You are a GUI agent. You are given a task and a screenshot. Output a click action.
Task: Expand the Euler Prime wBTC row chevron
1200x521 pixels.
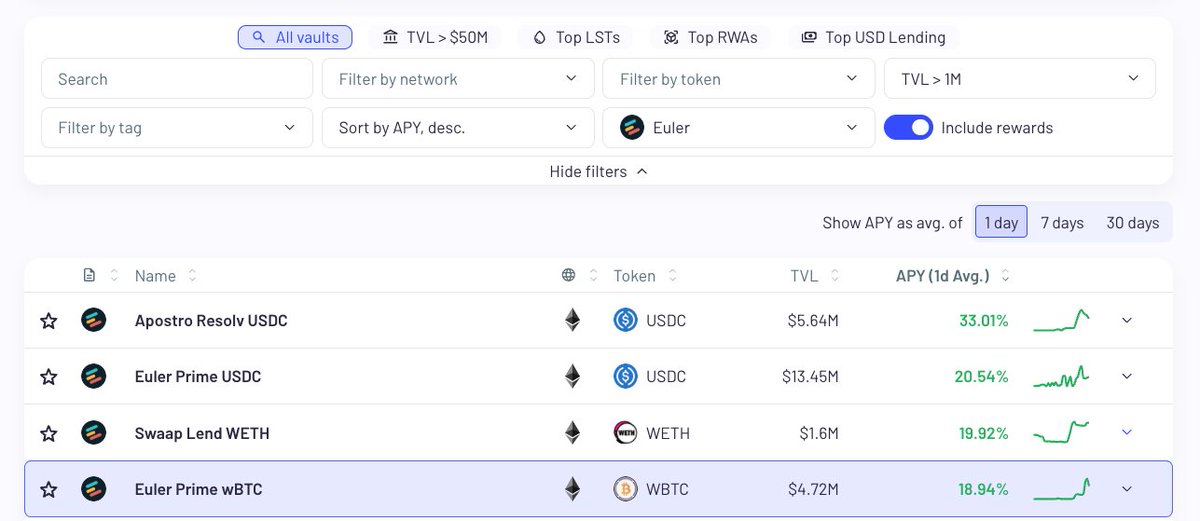[1127, 489]
